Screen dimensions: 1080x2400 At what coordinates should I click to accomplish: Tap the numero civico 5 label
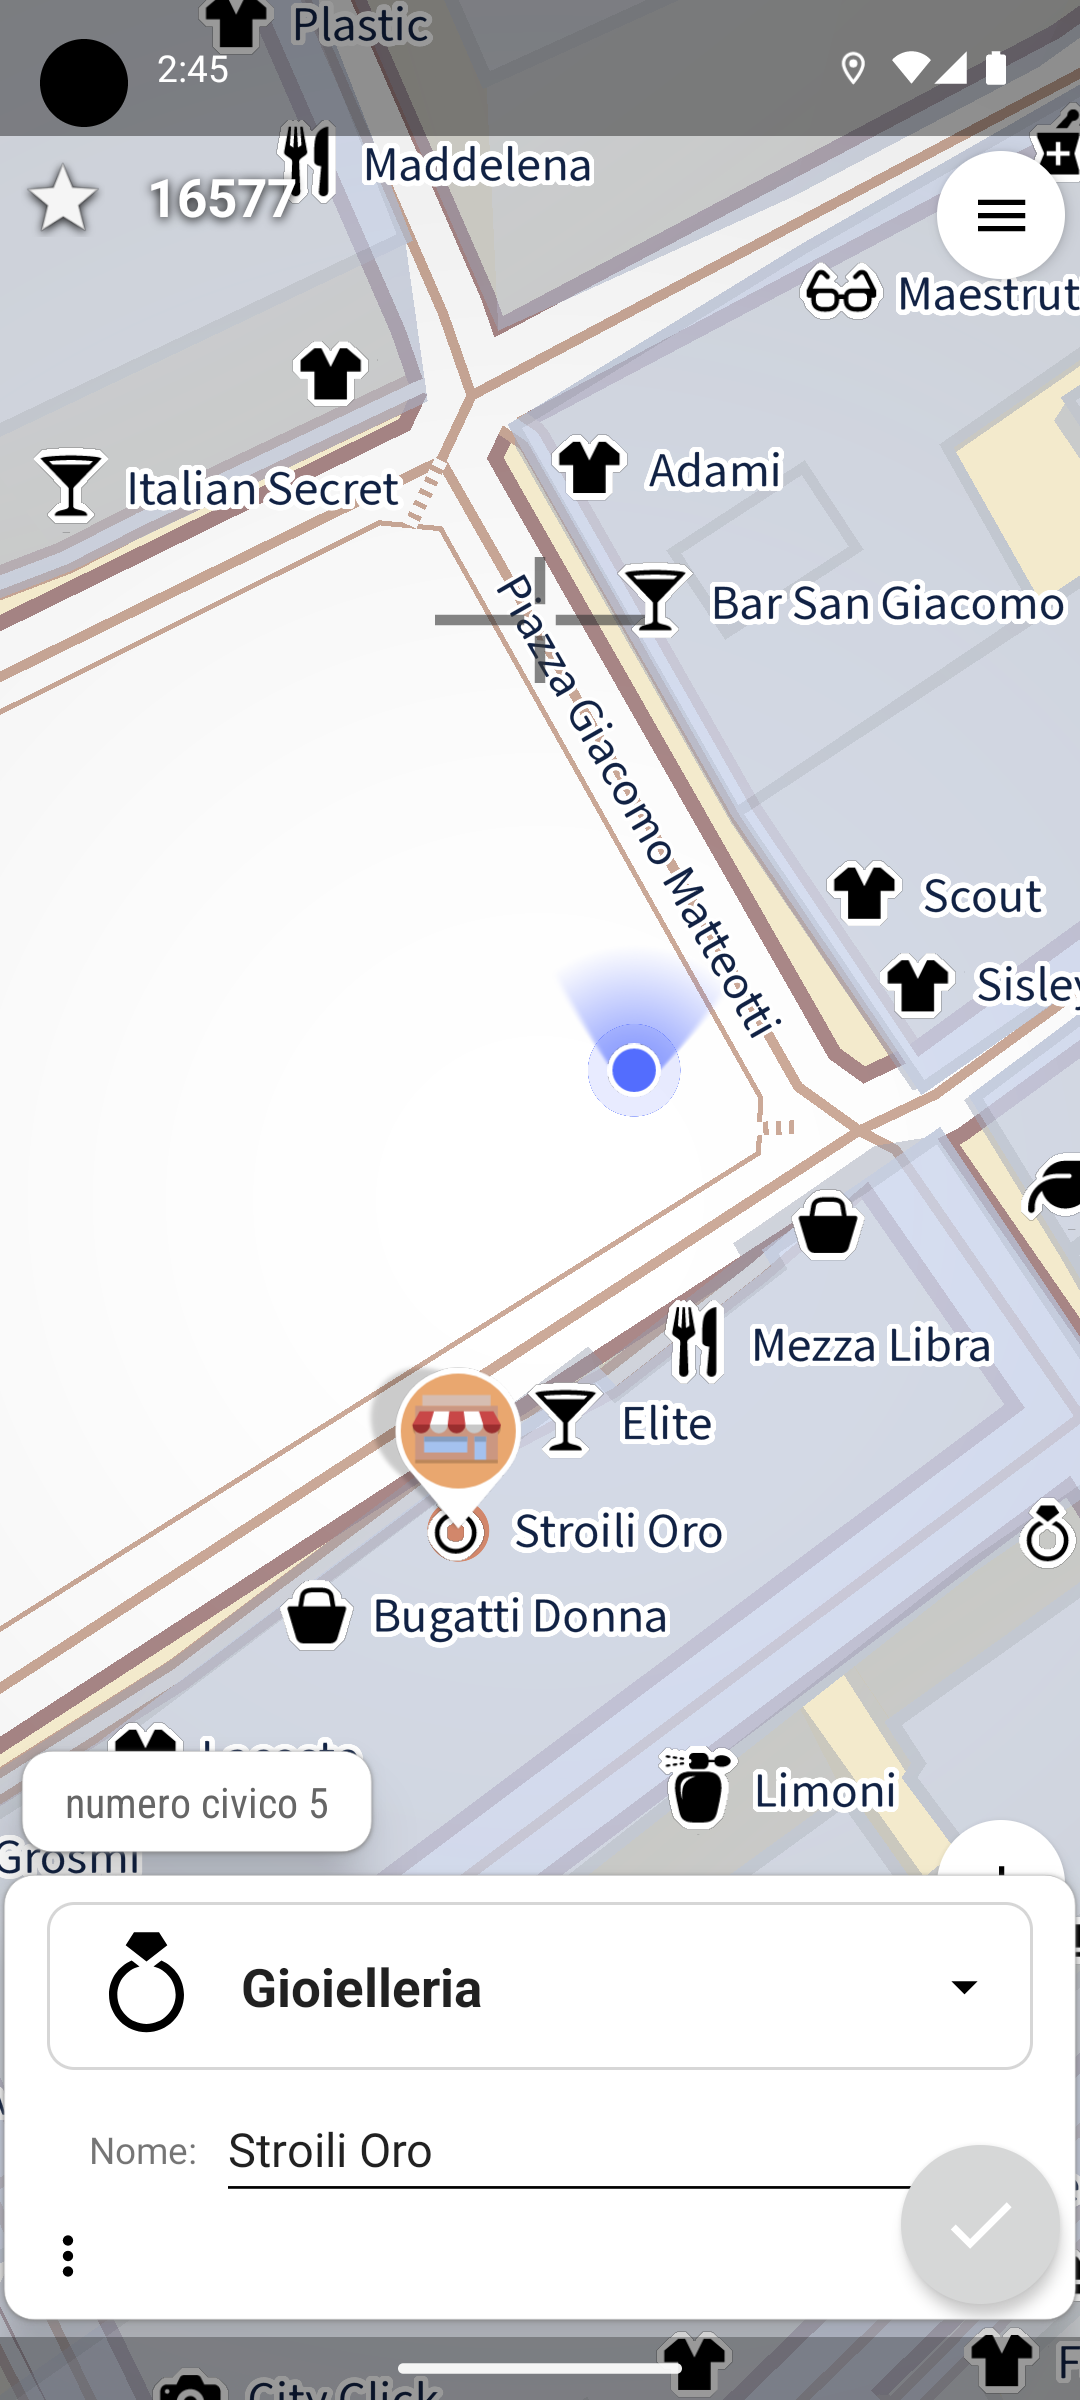point(197,1803)
